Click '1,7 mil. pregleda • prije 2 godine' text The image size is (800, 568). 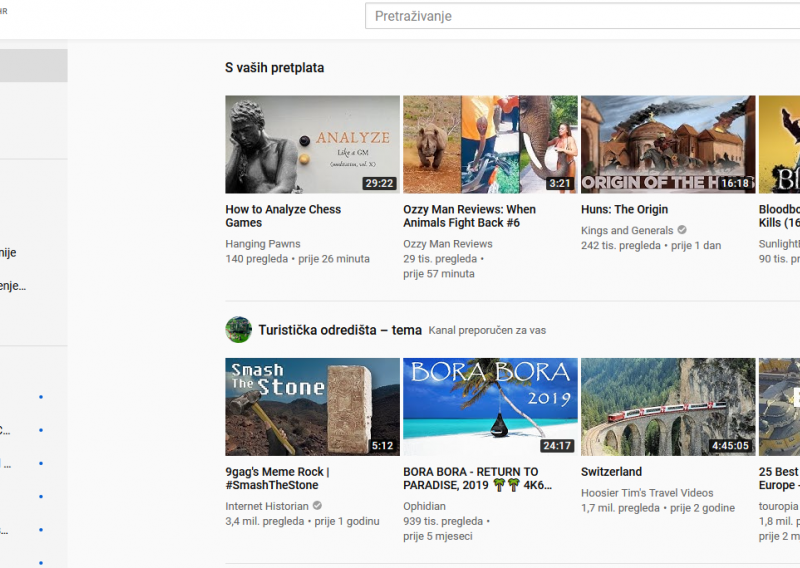(x=658, y=508)
